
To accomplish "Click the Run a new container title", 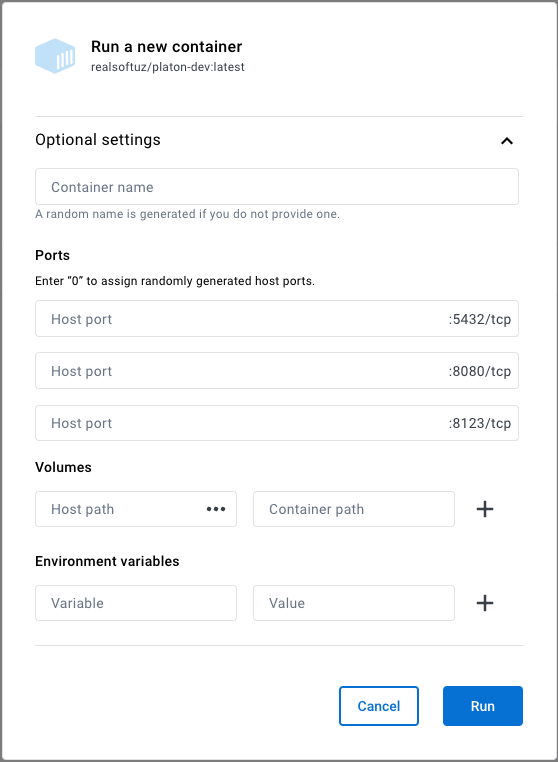I will (x=166, y=47).
